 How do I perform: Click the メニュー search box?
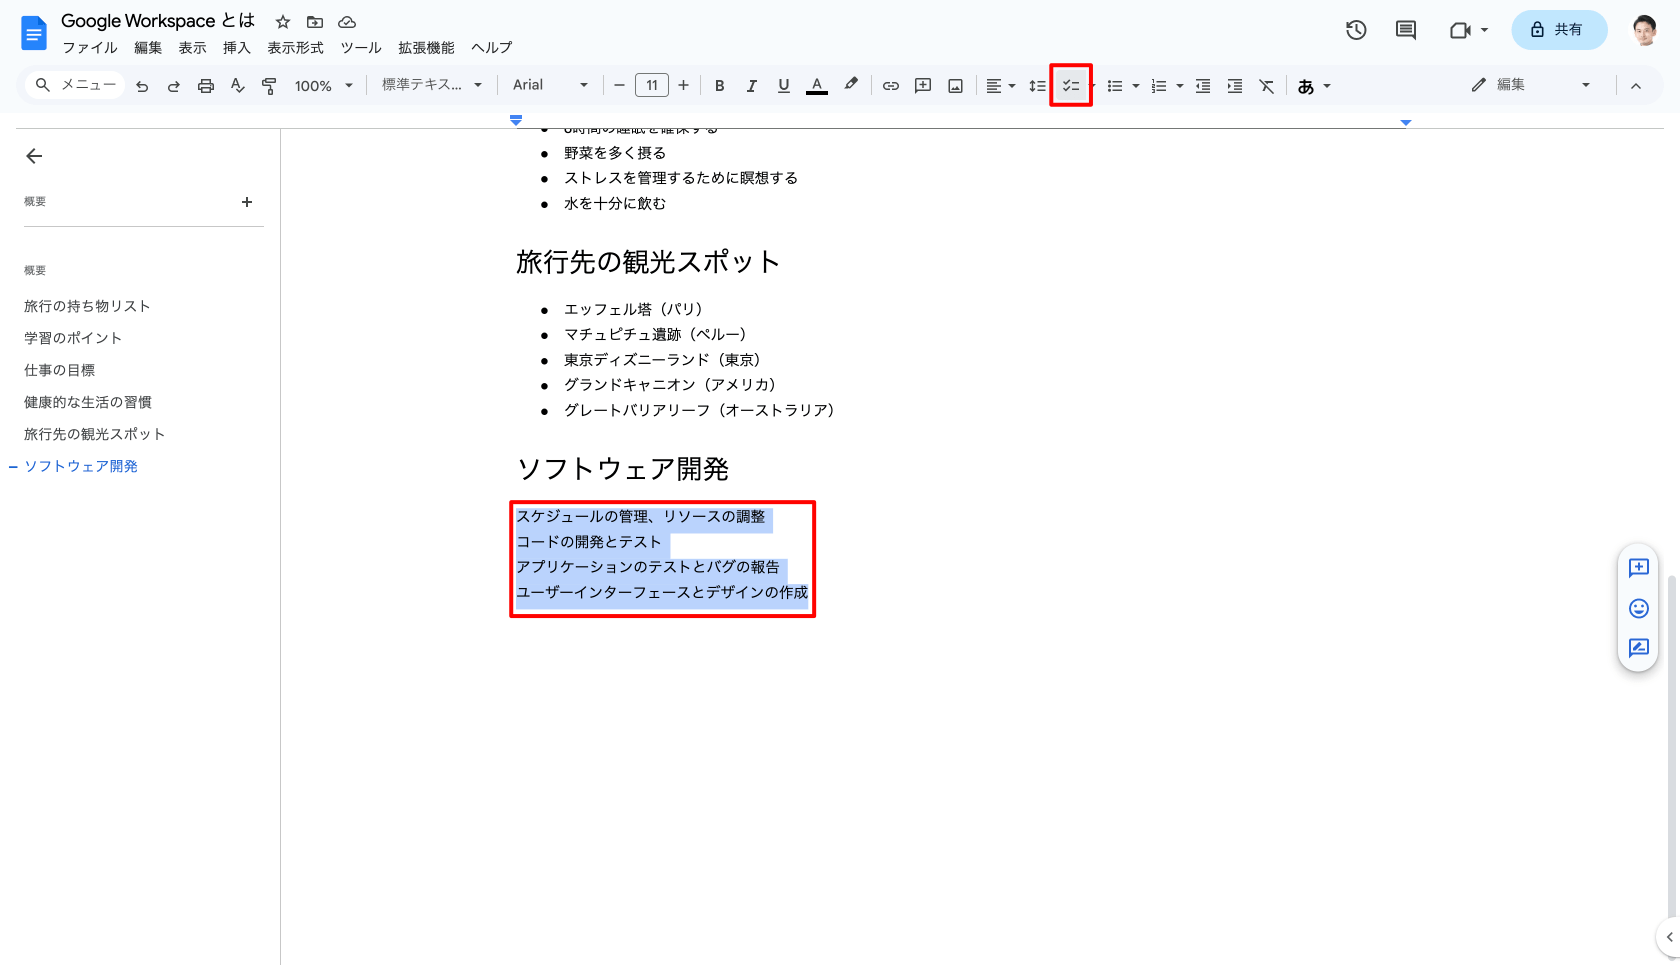pos(76,86)
